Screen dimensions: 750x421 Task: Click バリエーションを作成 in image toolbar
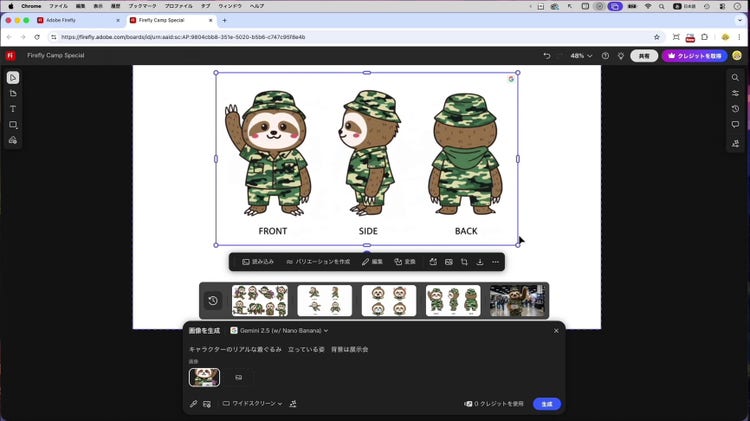coord(318,262)
